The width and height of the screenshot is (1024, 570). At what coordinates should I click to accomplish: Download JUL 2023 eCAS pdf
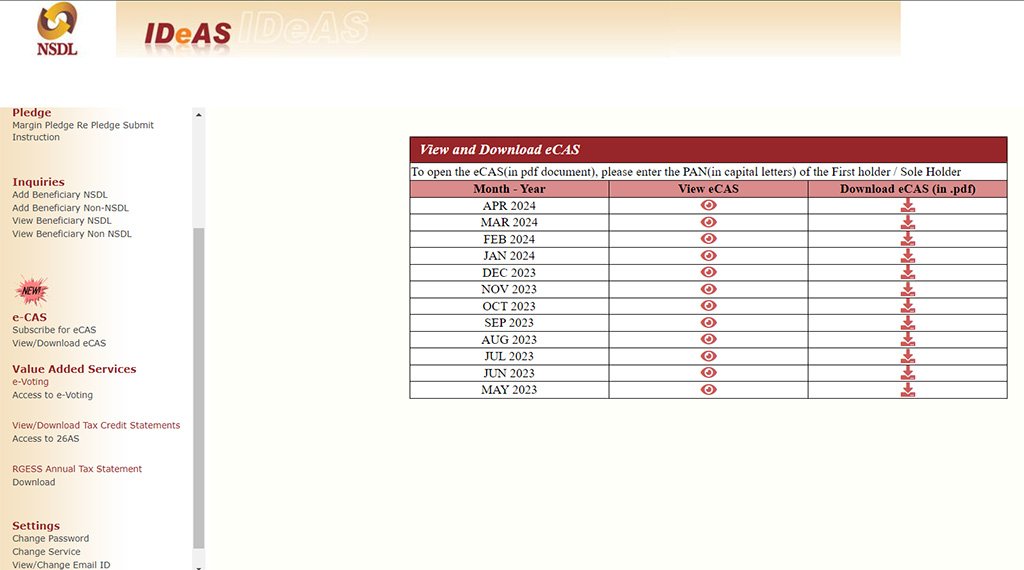[908, 356]
